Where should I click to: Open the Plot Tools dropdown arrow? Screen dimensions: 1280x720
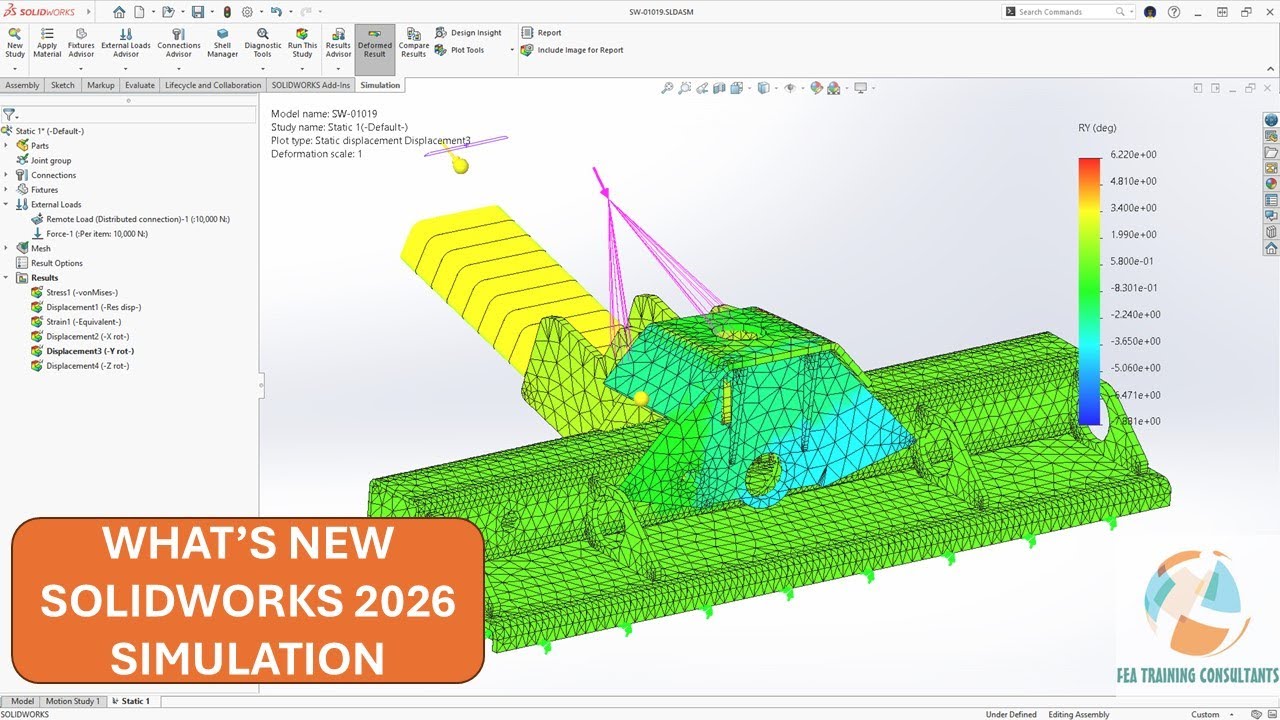point(512,50)
